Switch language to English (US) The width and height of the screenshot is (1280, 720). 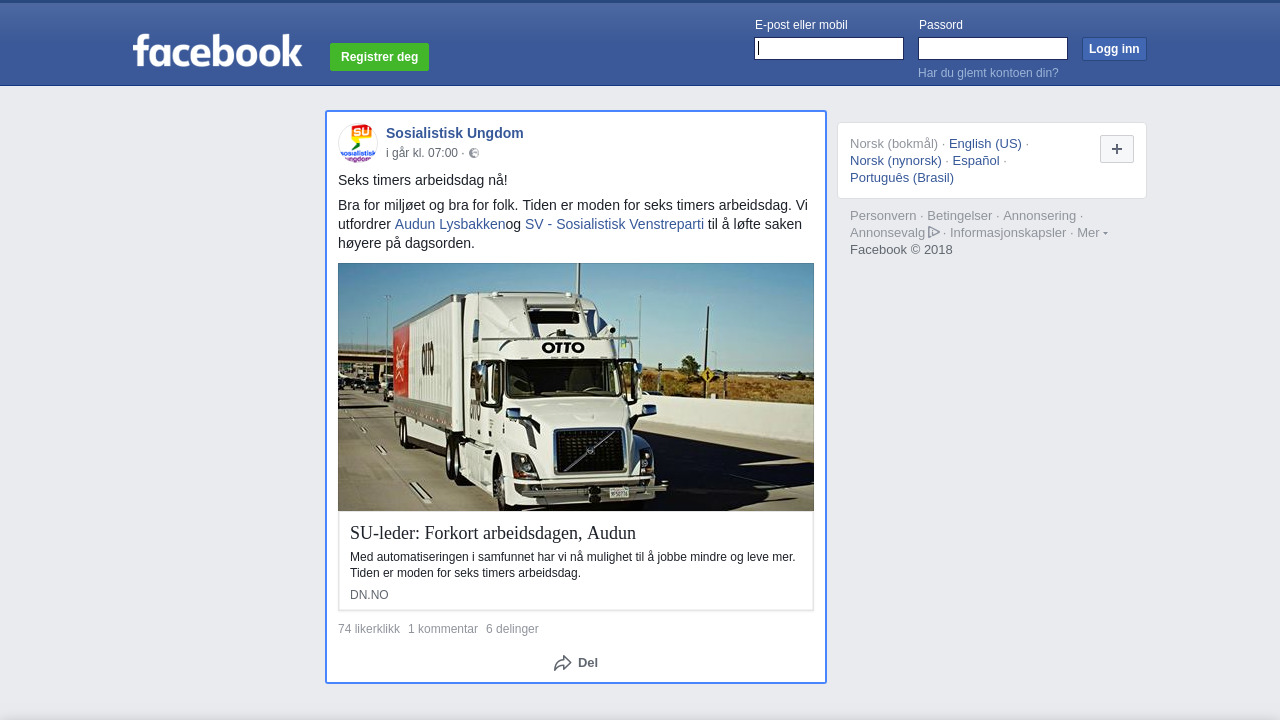click(985, 143)
